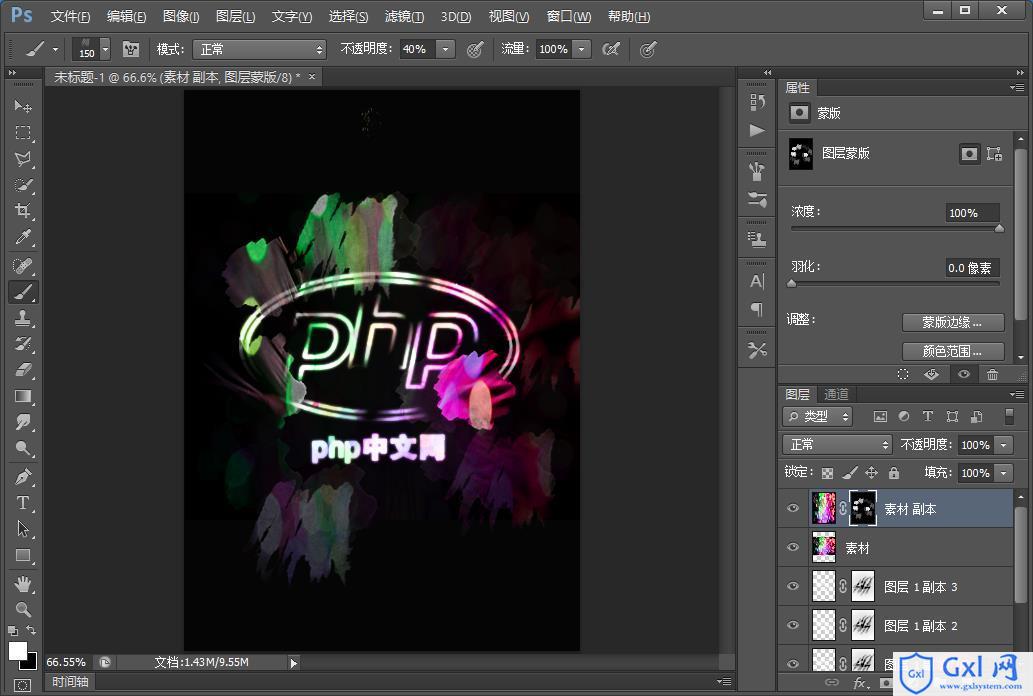Viewport: 1033px width, 696px height.
Task: Hide the 素材 layer
Action: [x=793, y=547]
